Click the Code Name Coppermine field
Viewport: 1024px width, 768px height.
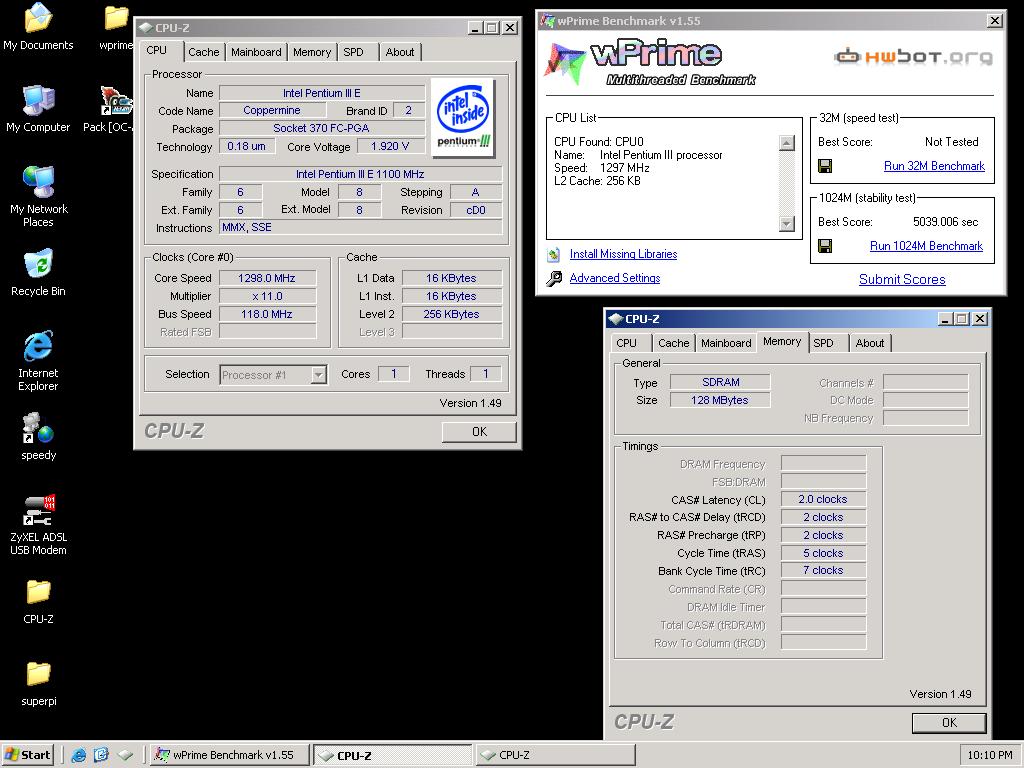(272, 110)
